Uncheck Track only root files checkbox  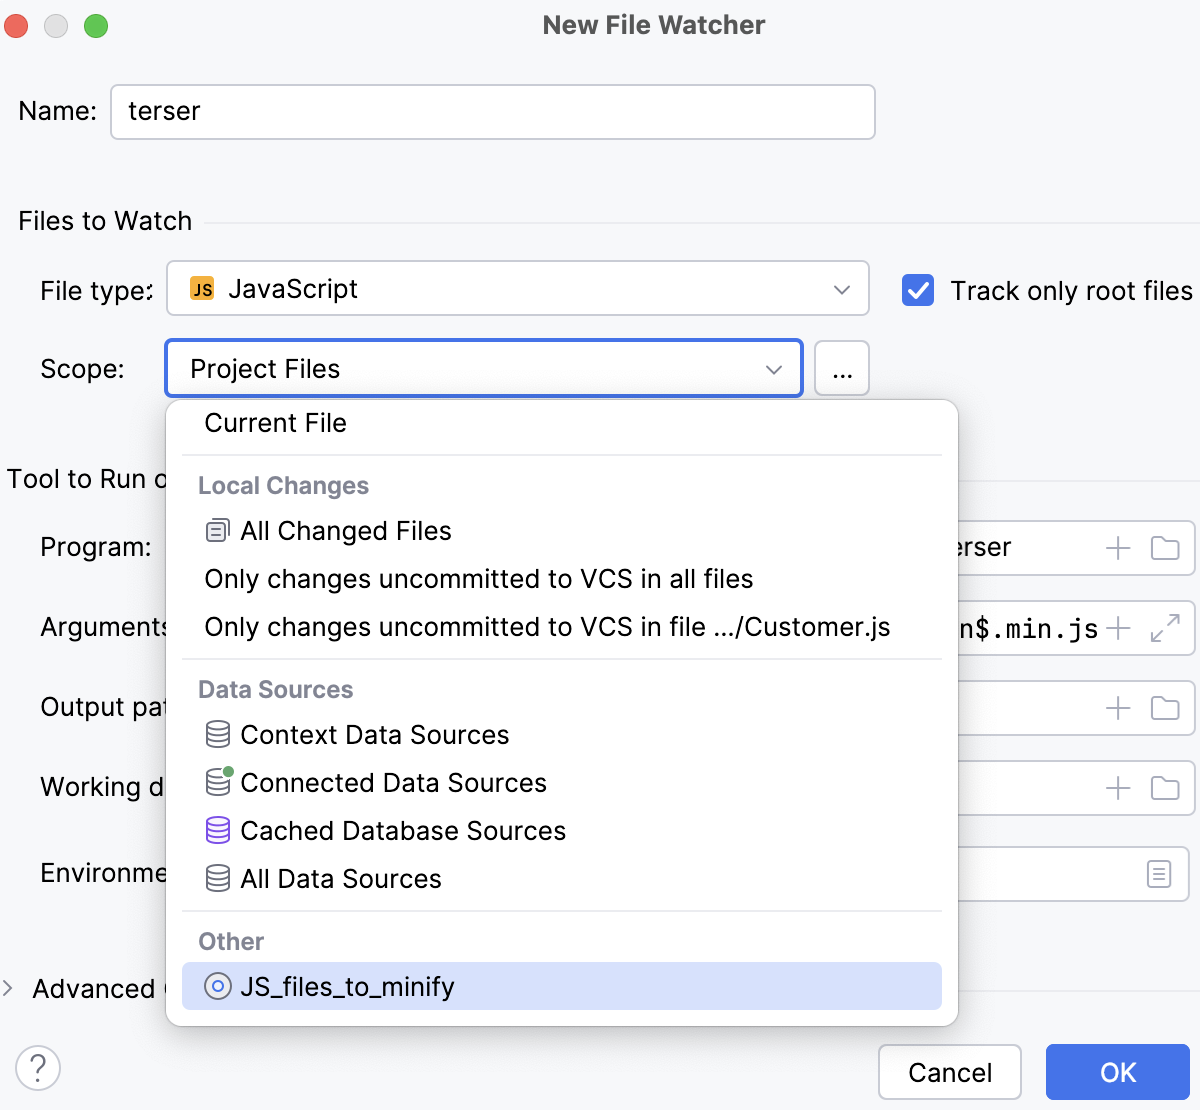point(918,290)
